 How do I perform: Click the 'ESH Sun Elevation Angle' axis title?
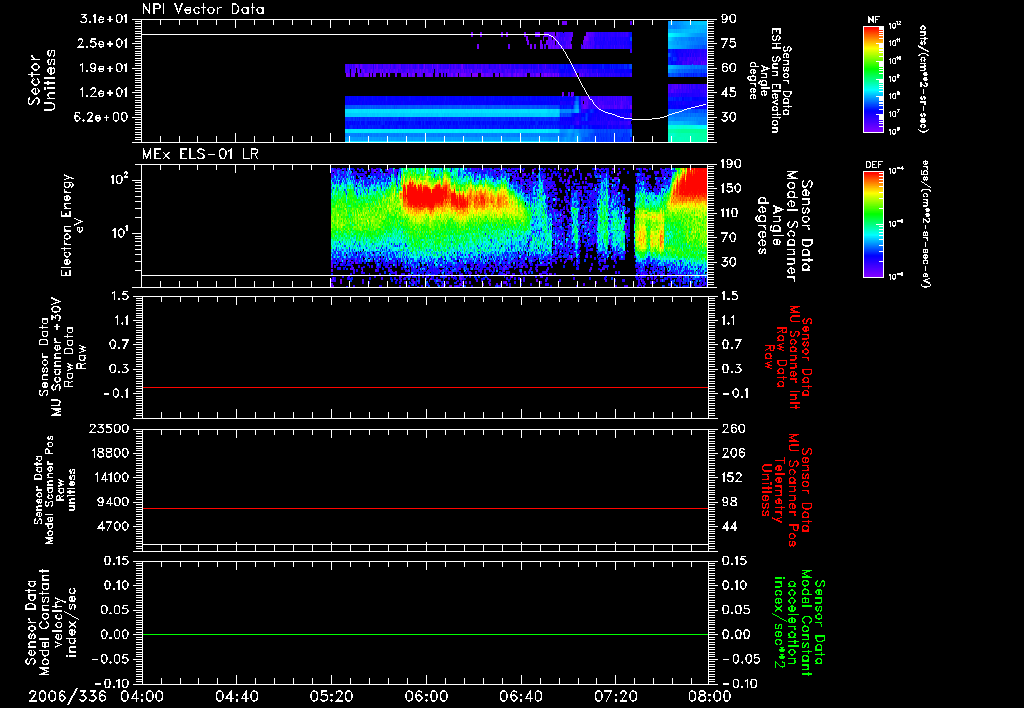click(770, 80)
